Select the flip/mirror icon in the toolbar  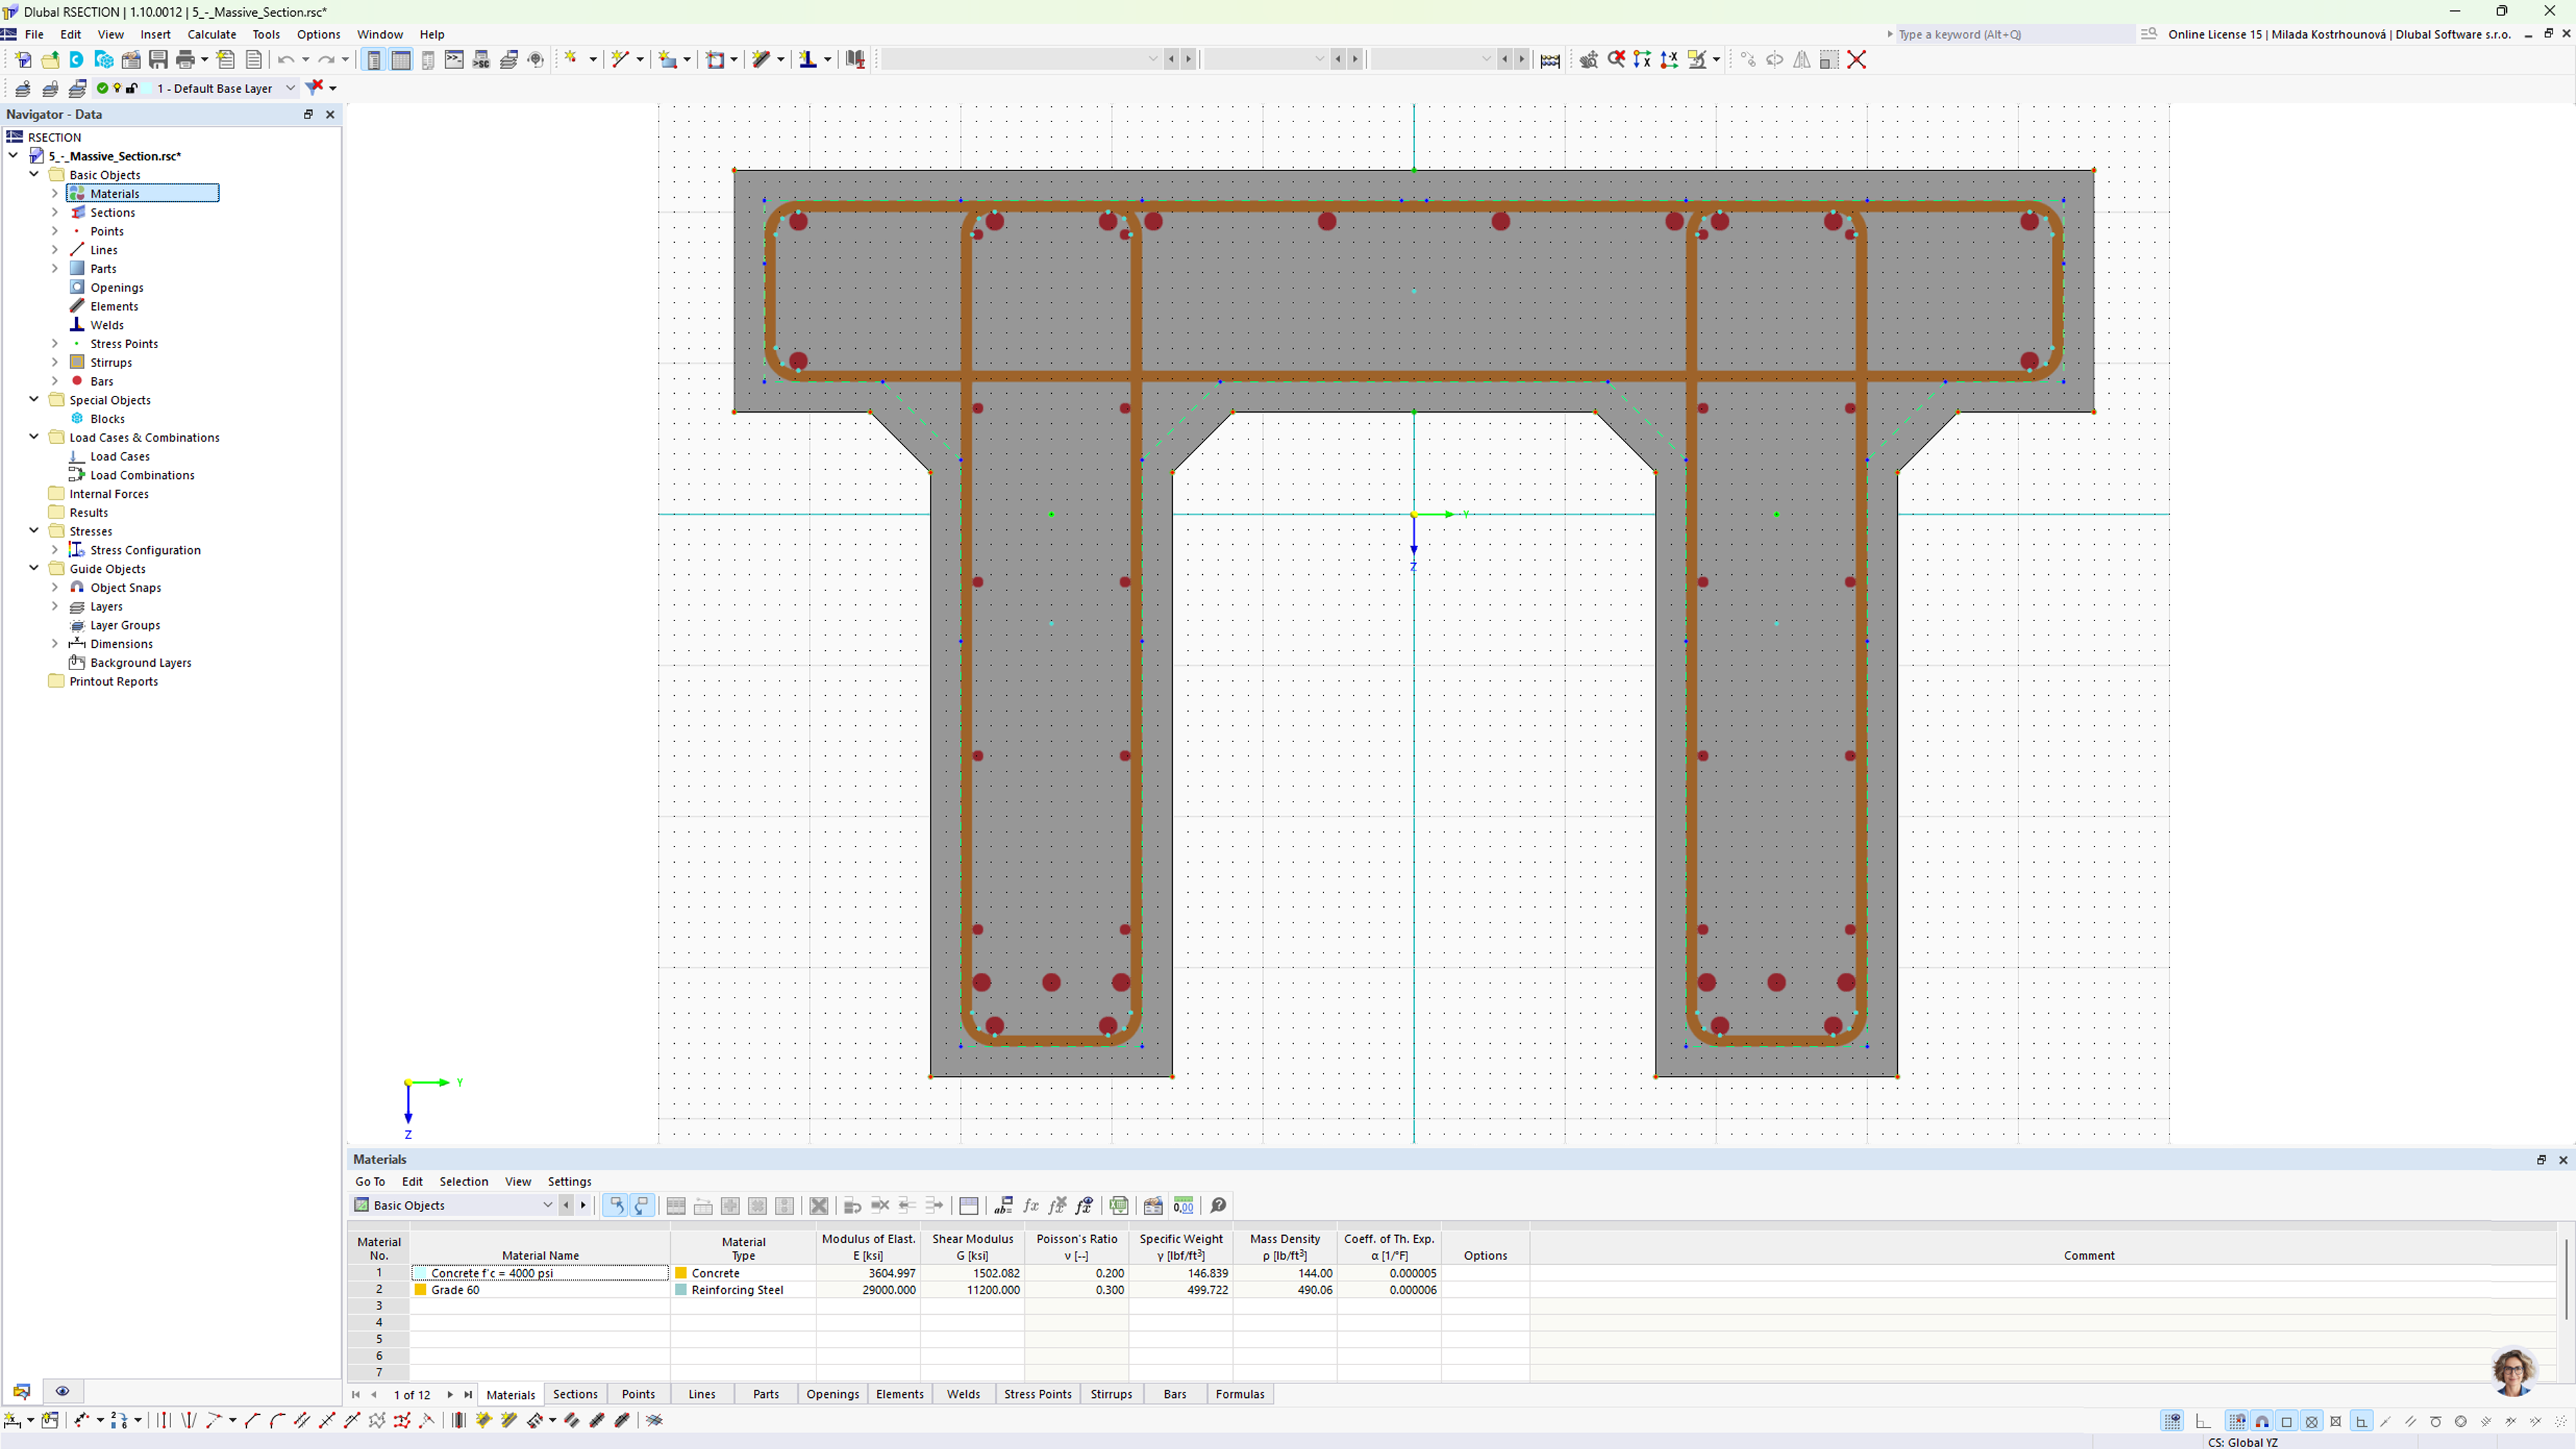click(1802, 59)
